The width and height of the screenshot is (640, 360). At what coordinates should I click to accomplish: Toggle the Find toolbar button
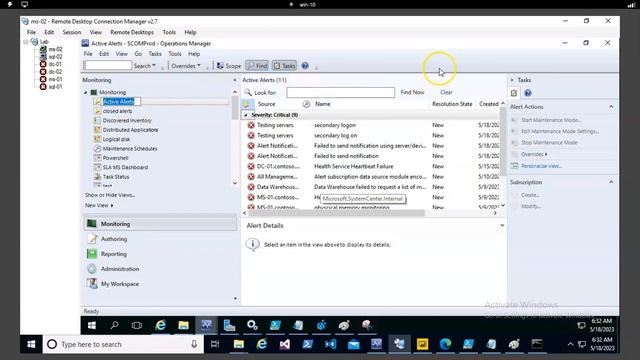coord(257,66)
